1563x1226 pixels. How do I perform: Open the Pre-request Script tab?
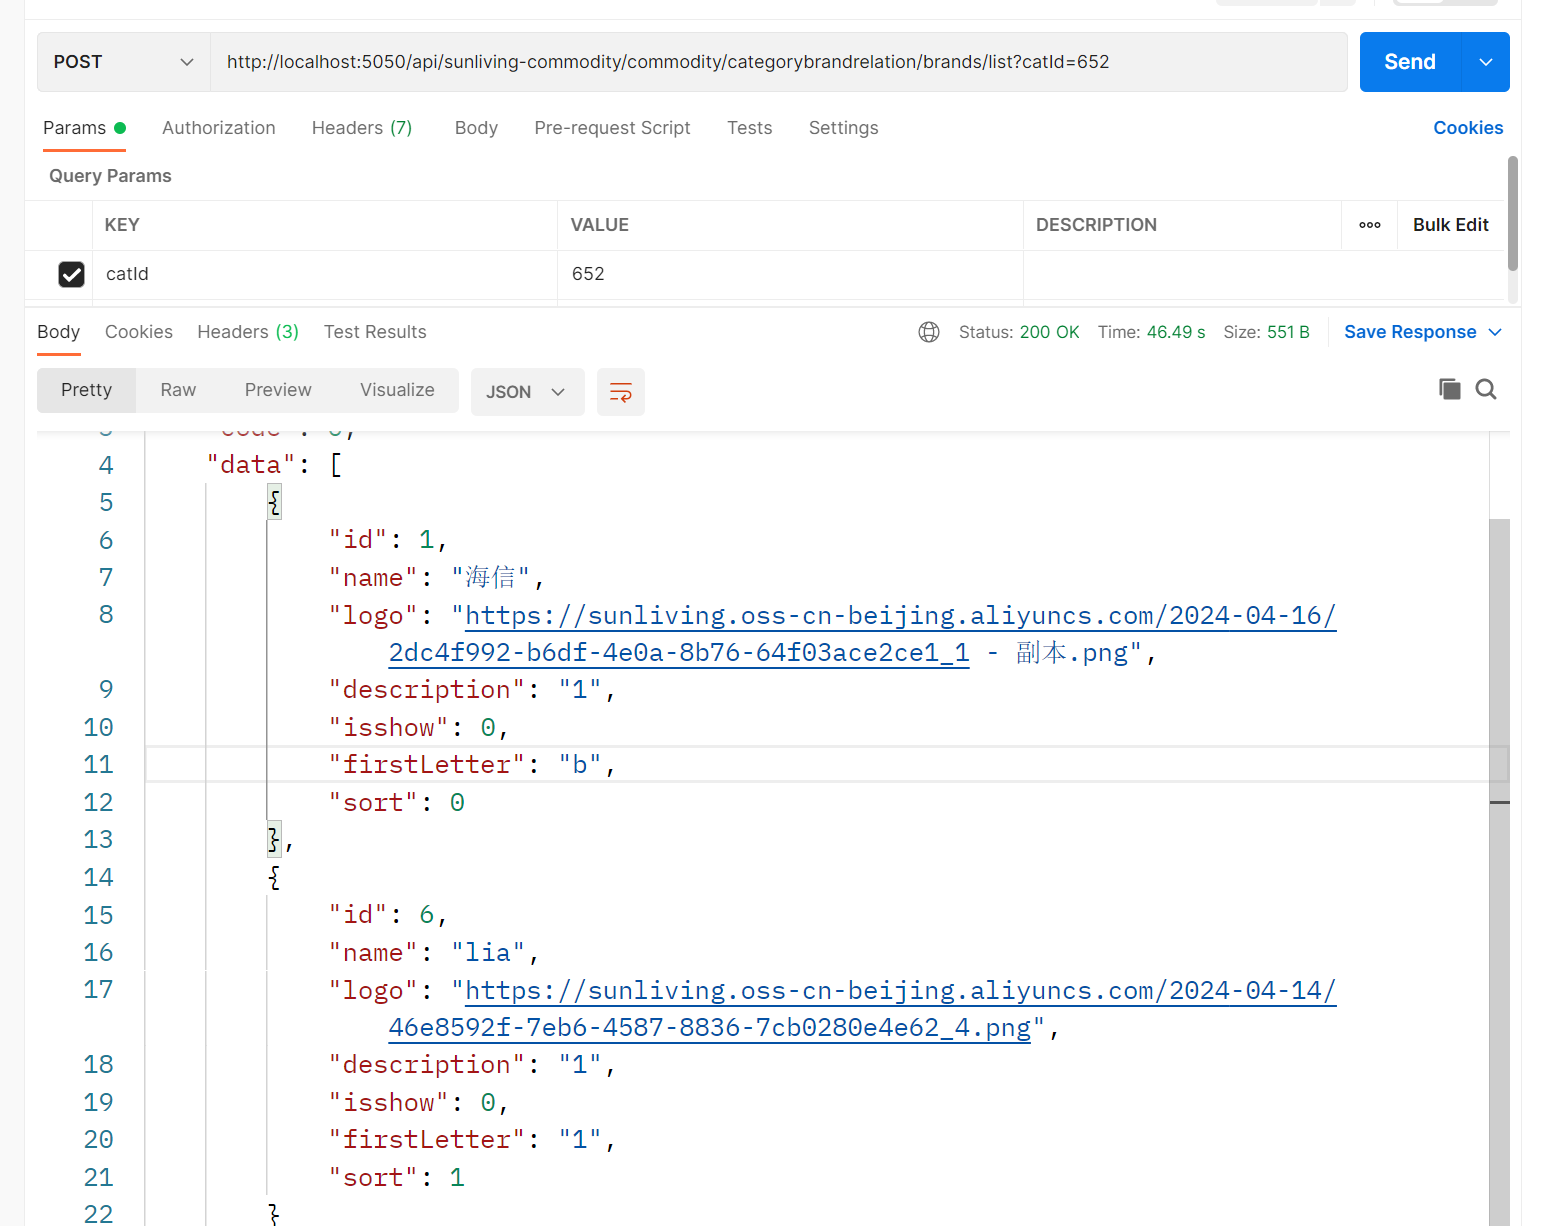(x=612, y=128)
